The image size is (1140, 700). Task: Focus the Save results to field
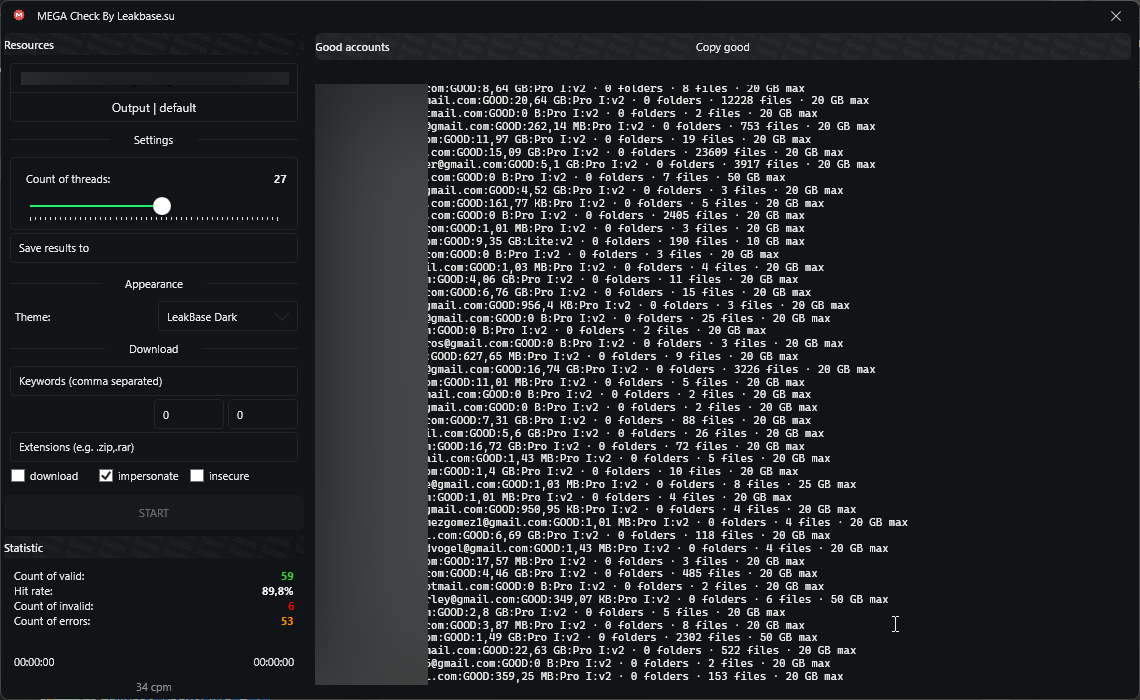tap(154, 249)
